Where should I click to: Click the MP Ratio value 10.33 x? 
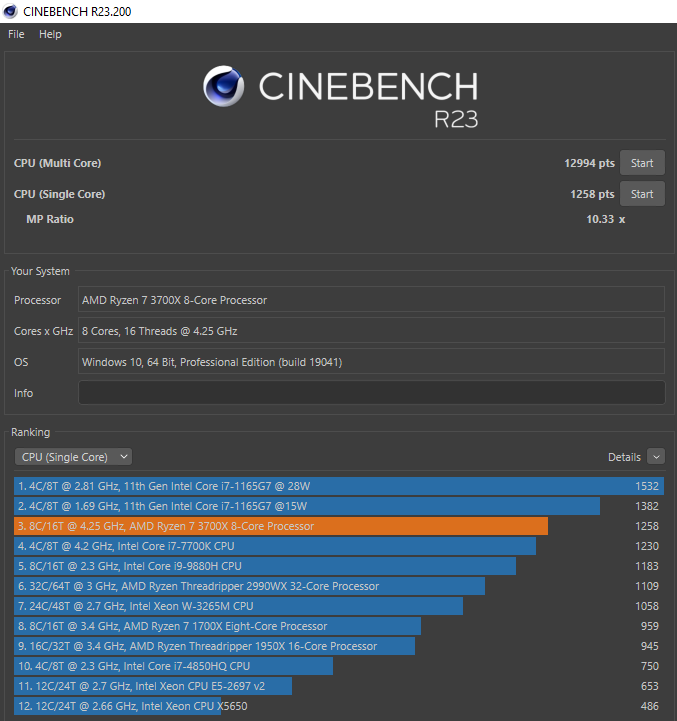click(605, 219)
